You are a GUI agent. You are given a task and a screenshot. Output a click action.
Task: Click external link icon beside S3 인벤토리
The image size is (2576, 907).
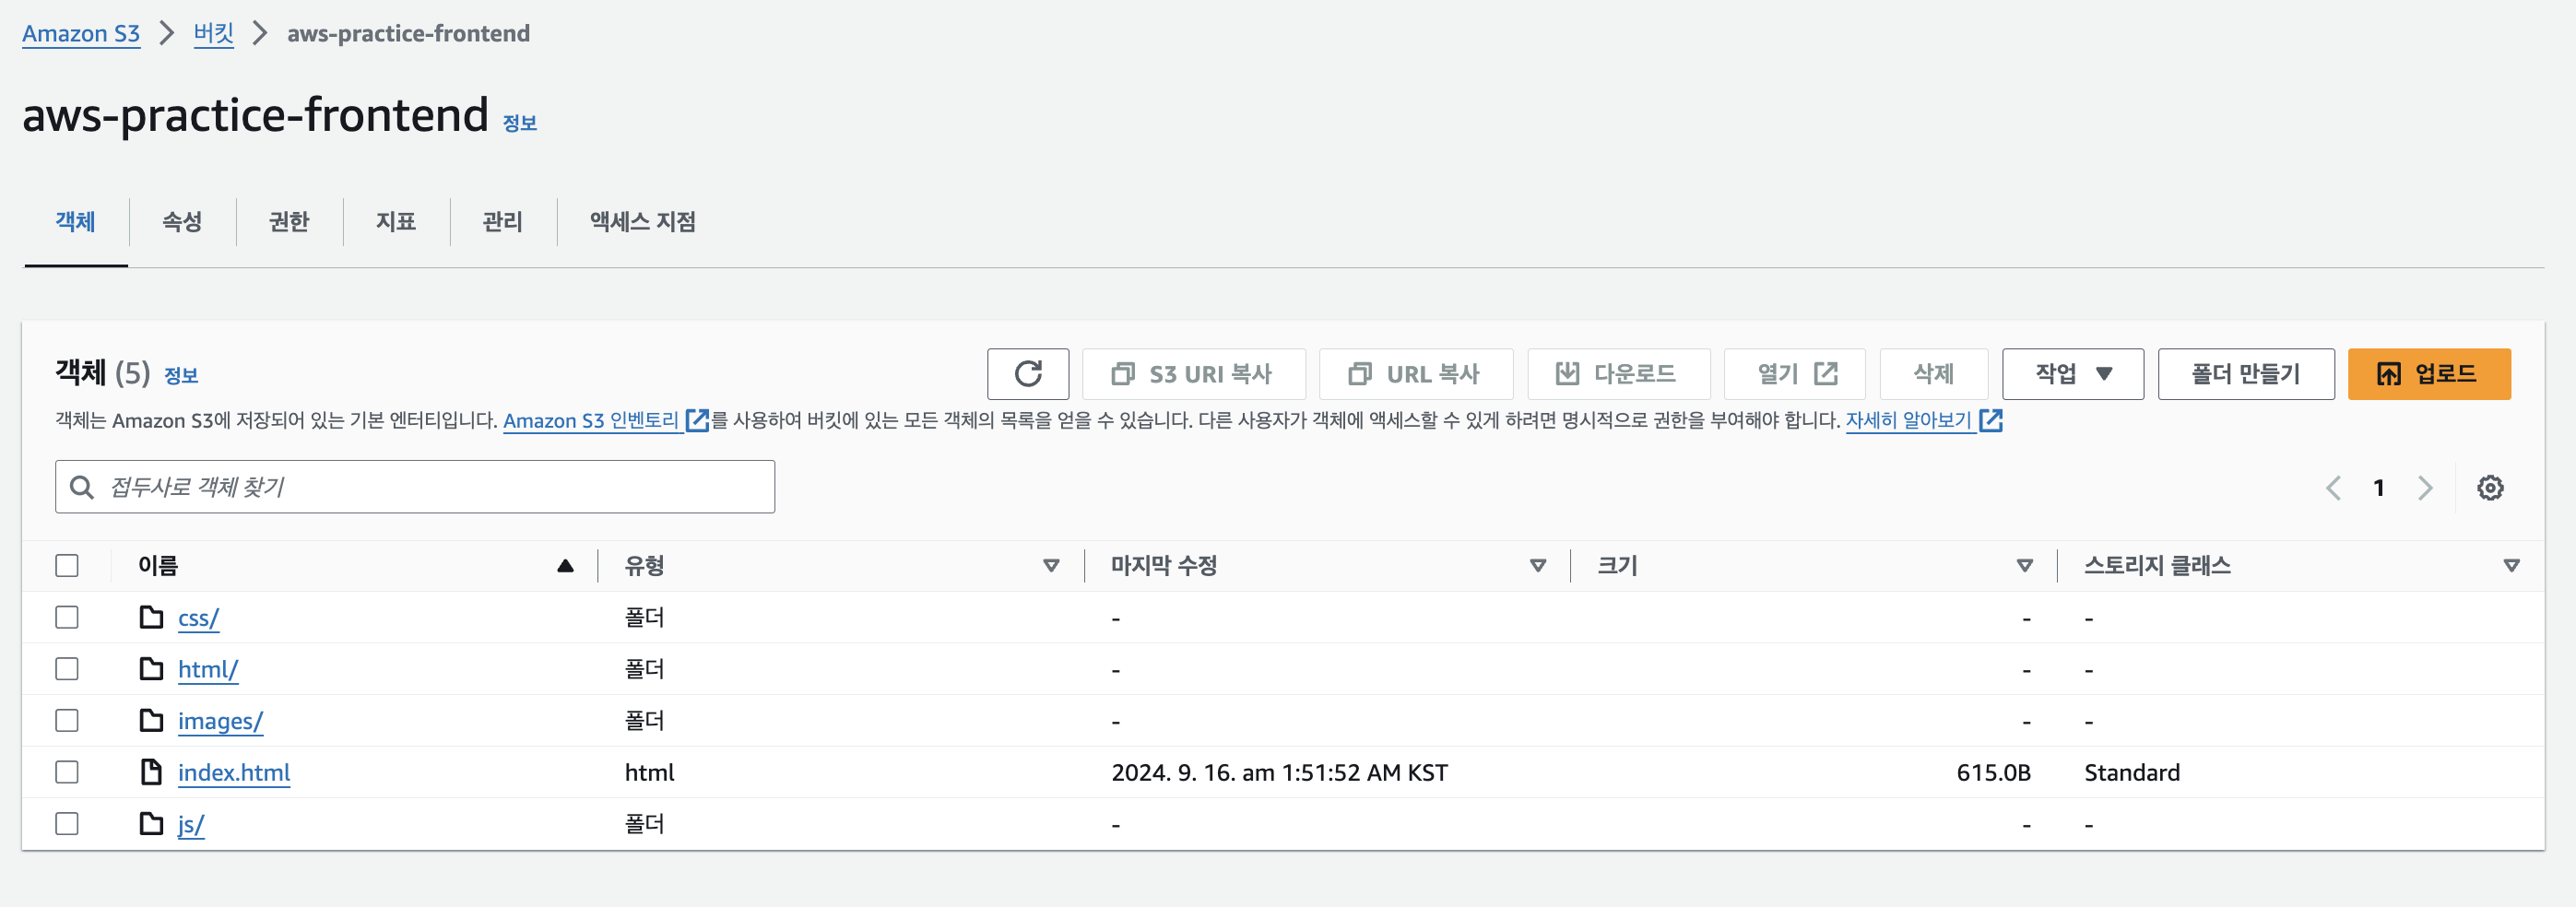[x=697, y=420]
